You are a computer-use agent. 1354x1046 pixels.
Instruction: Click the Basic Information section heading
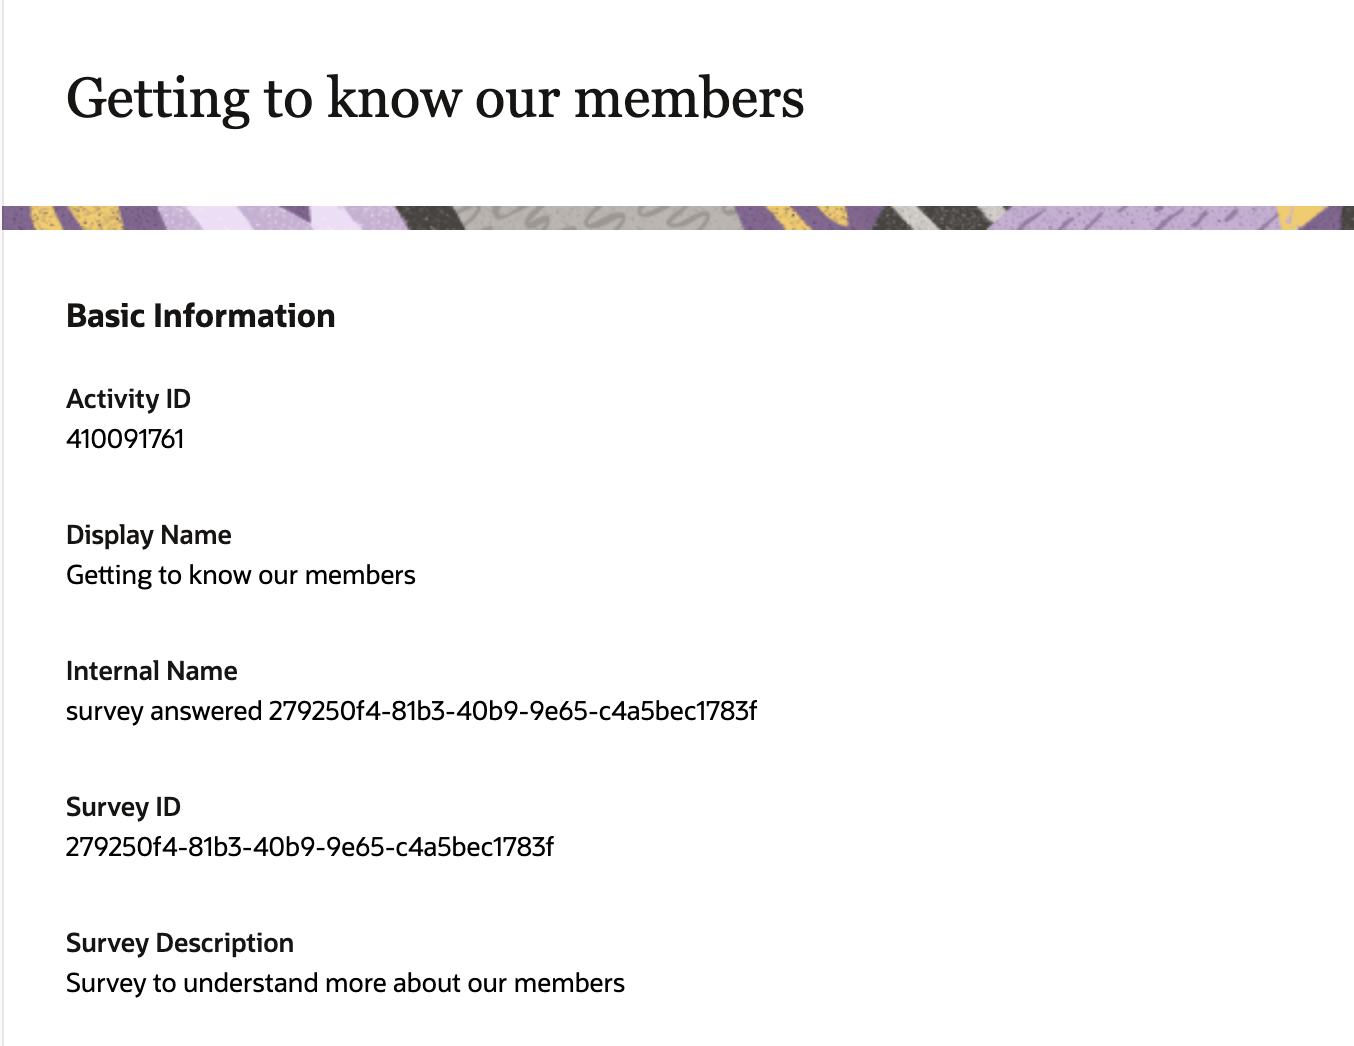(x=200, y=316)
